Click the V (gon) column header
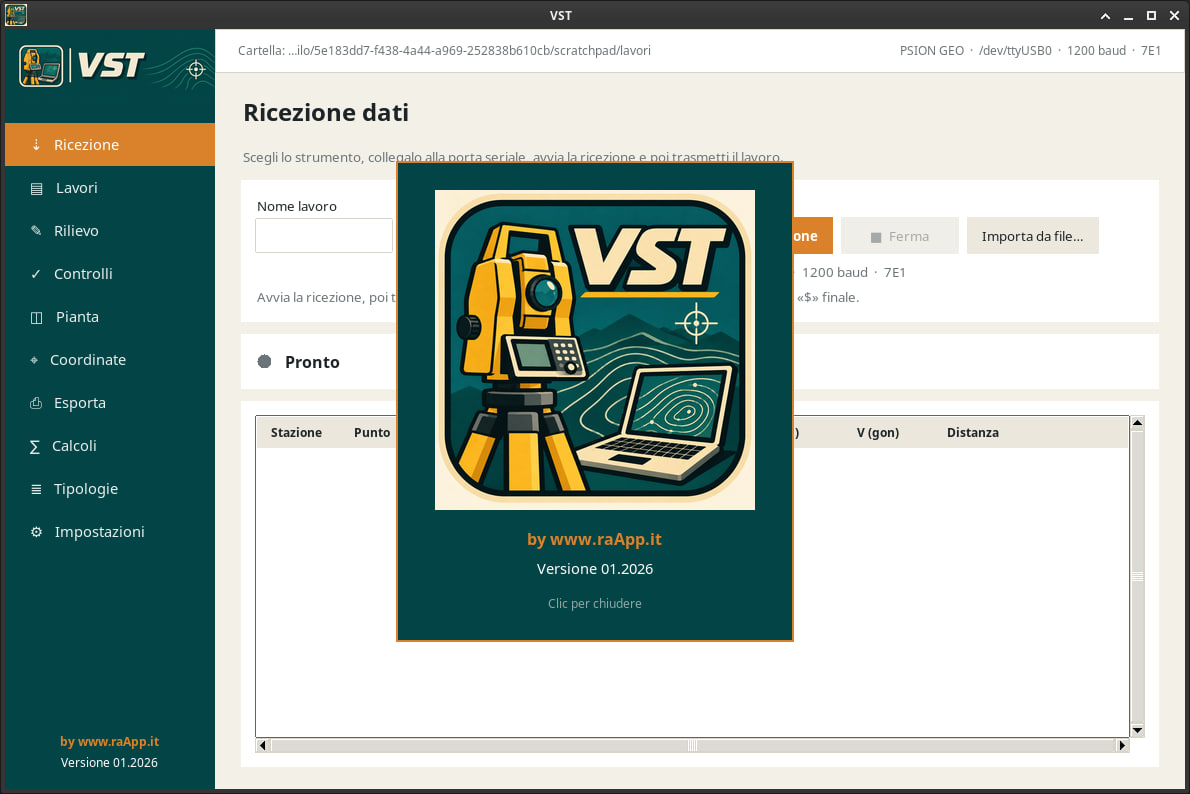 point(878,433)
